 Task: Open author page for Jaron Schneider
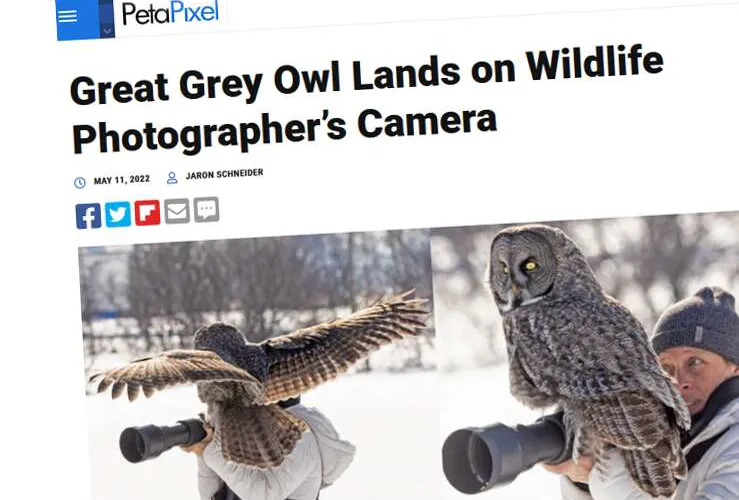224,174
